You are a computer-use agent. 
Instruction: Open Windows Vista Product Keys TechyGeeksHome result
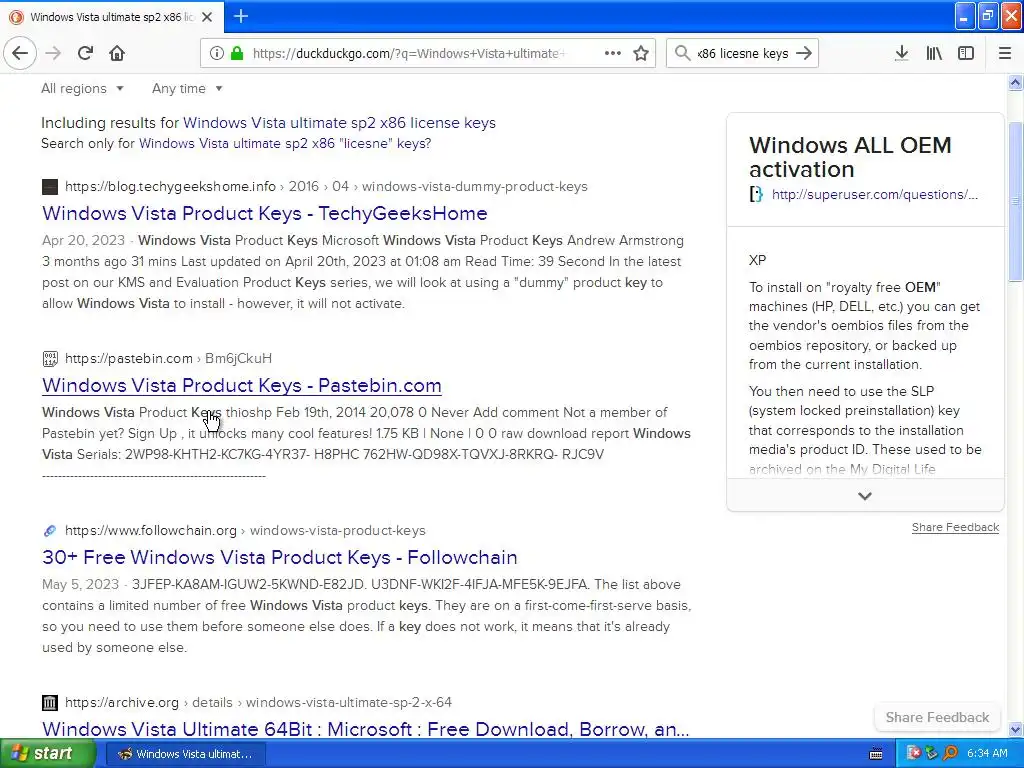pyautogui.click(x=264, y=214)
